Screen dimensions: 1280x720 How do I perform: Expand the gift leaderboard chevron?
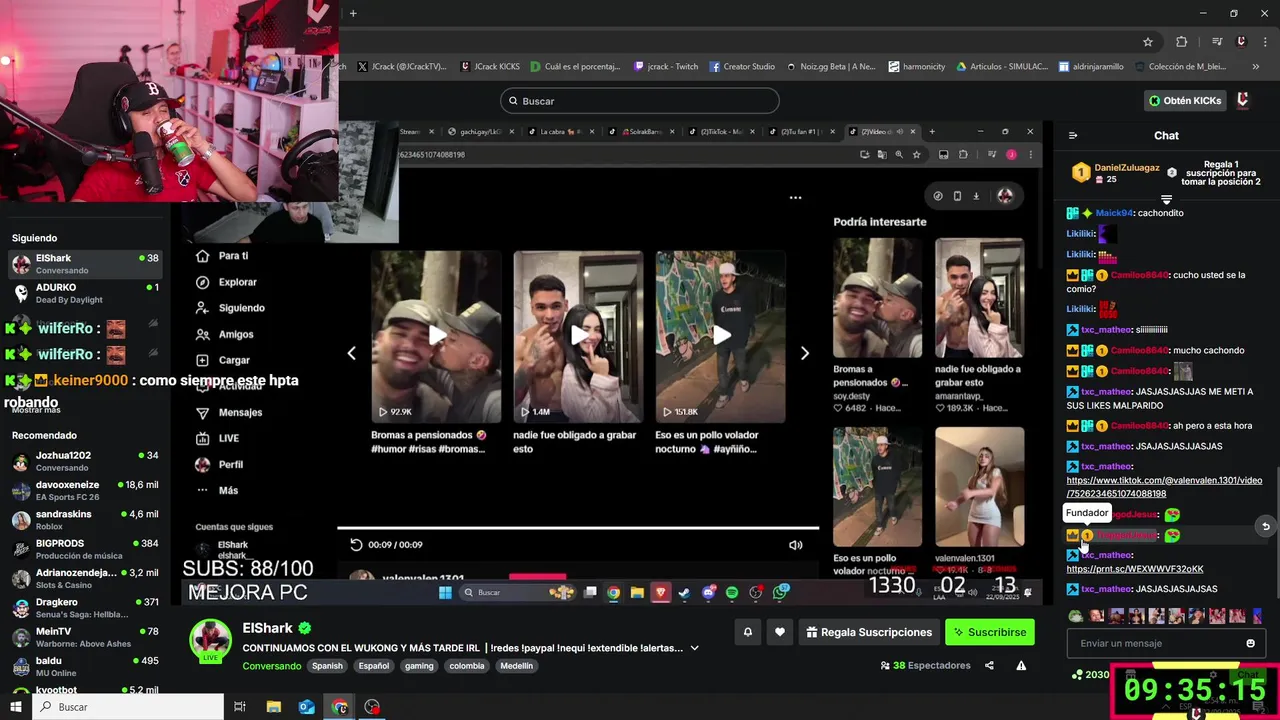(1166, 200)
